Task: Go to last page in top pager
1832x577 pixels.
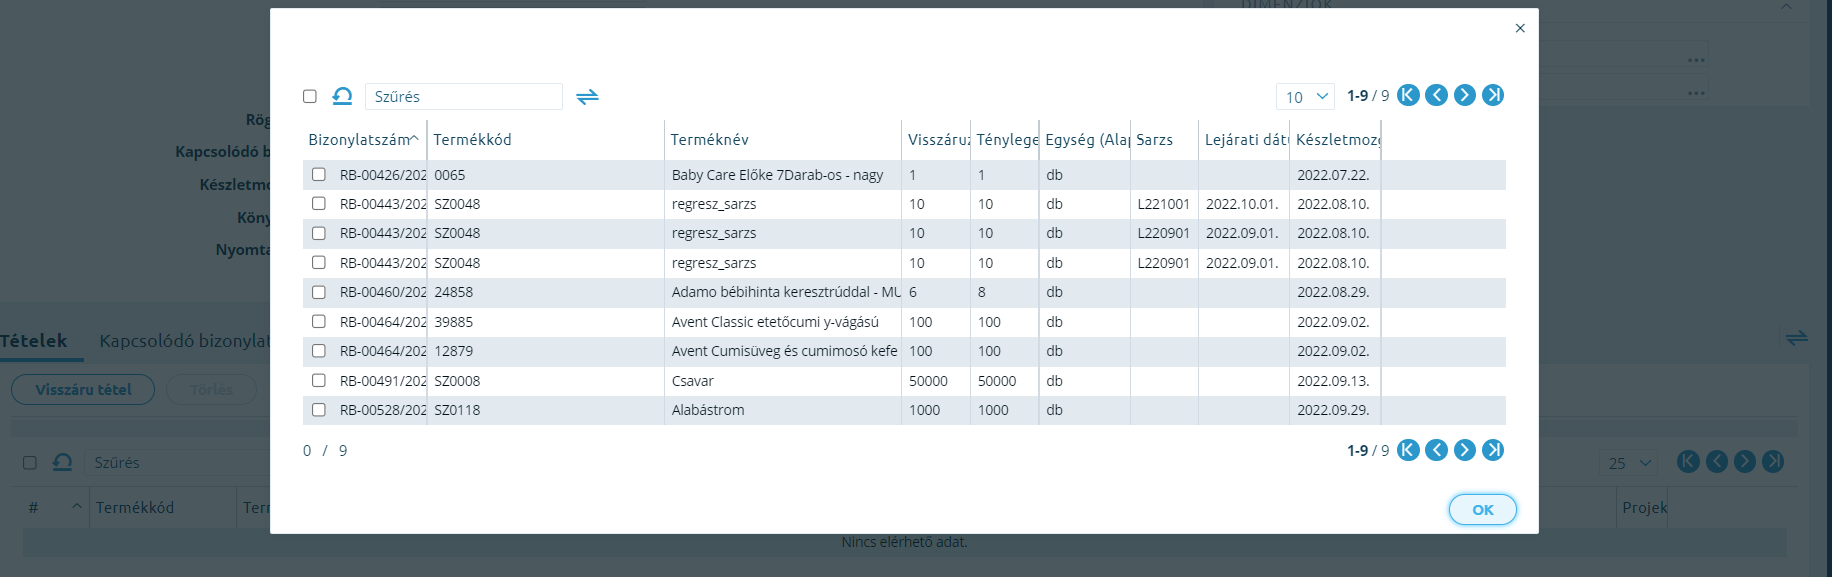Action: pyautogui.click(x=1493, y=95)
